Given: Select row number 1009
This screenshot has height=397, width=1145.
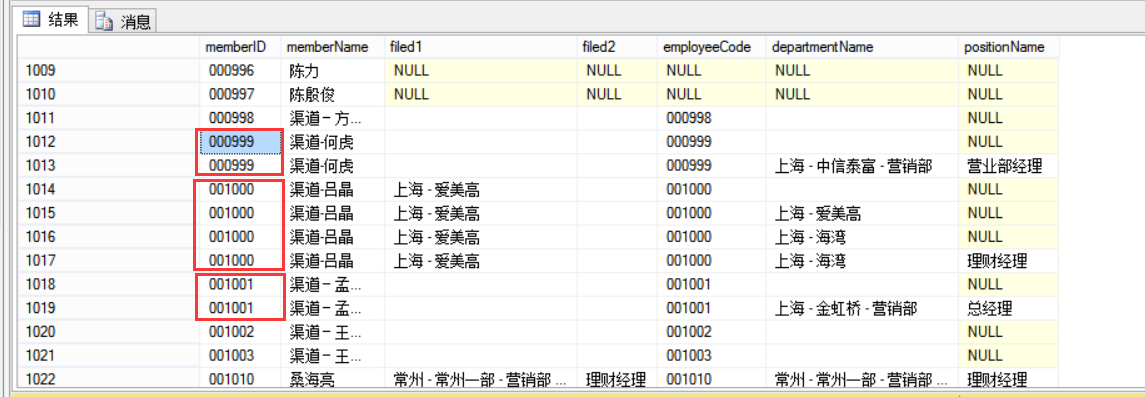Looking at the screenshot, I should tap(109, 71).
